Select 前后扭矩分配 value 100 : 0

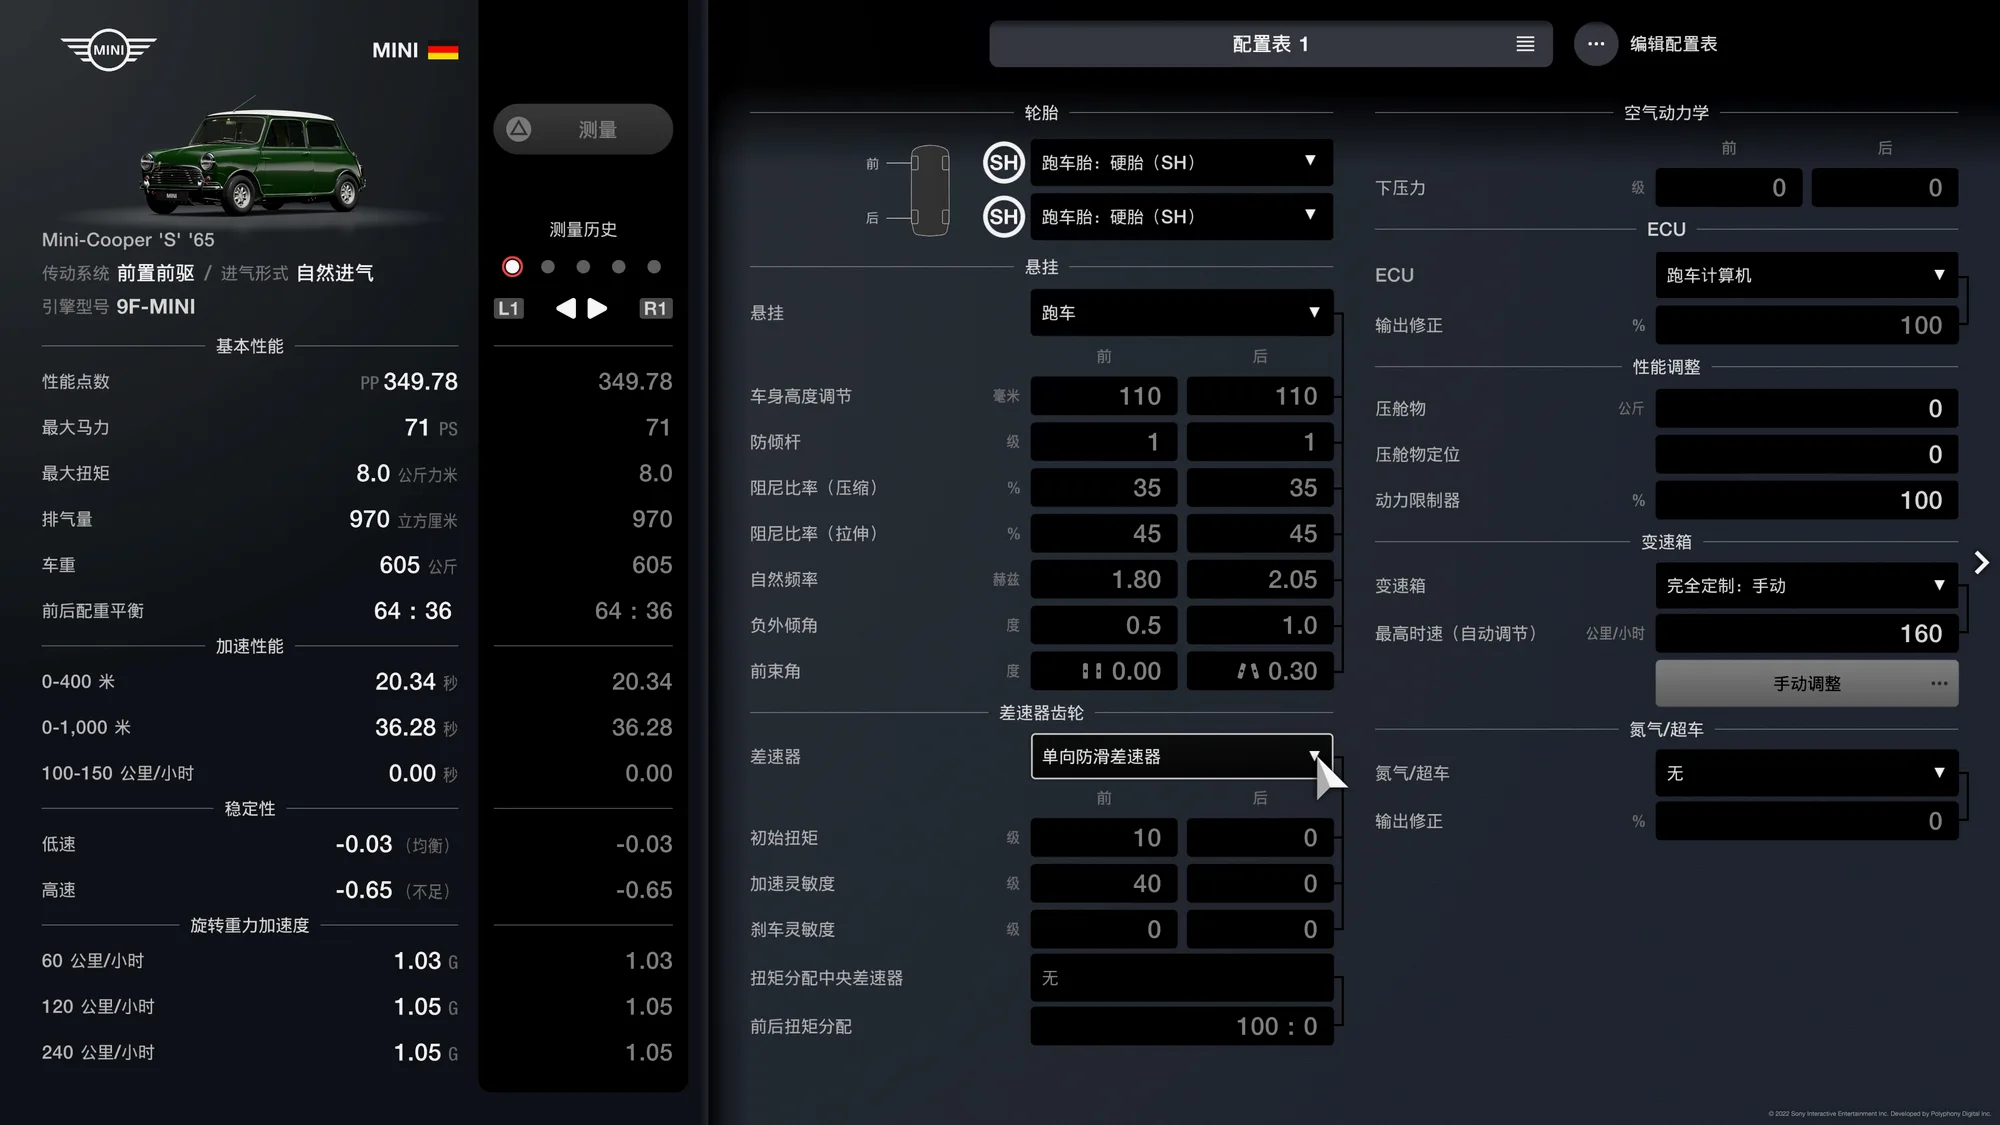[x=1182, y=1027]
